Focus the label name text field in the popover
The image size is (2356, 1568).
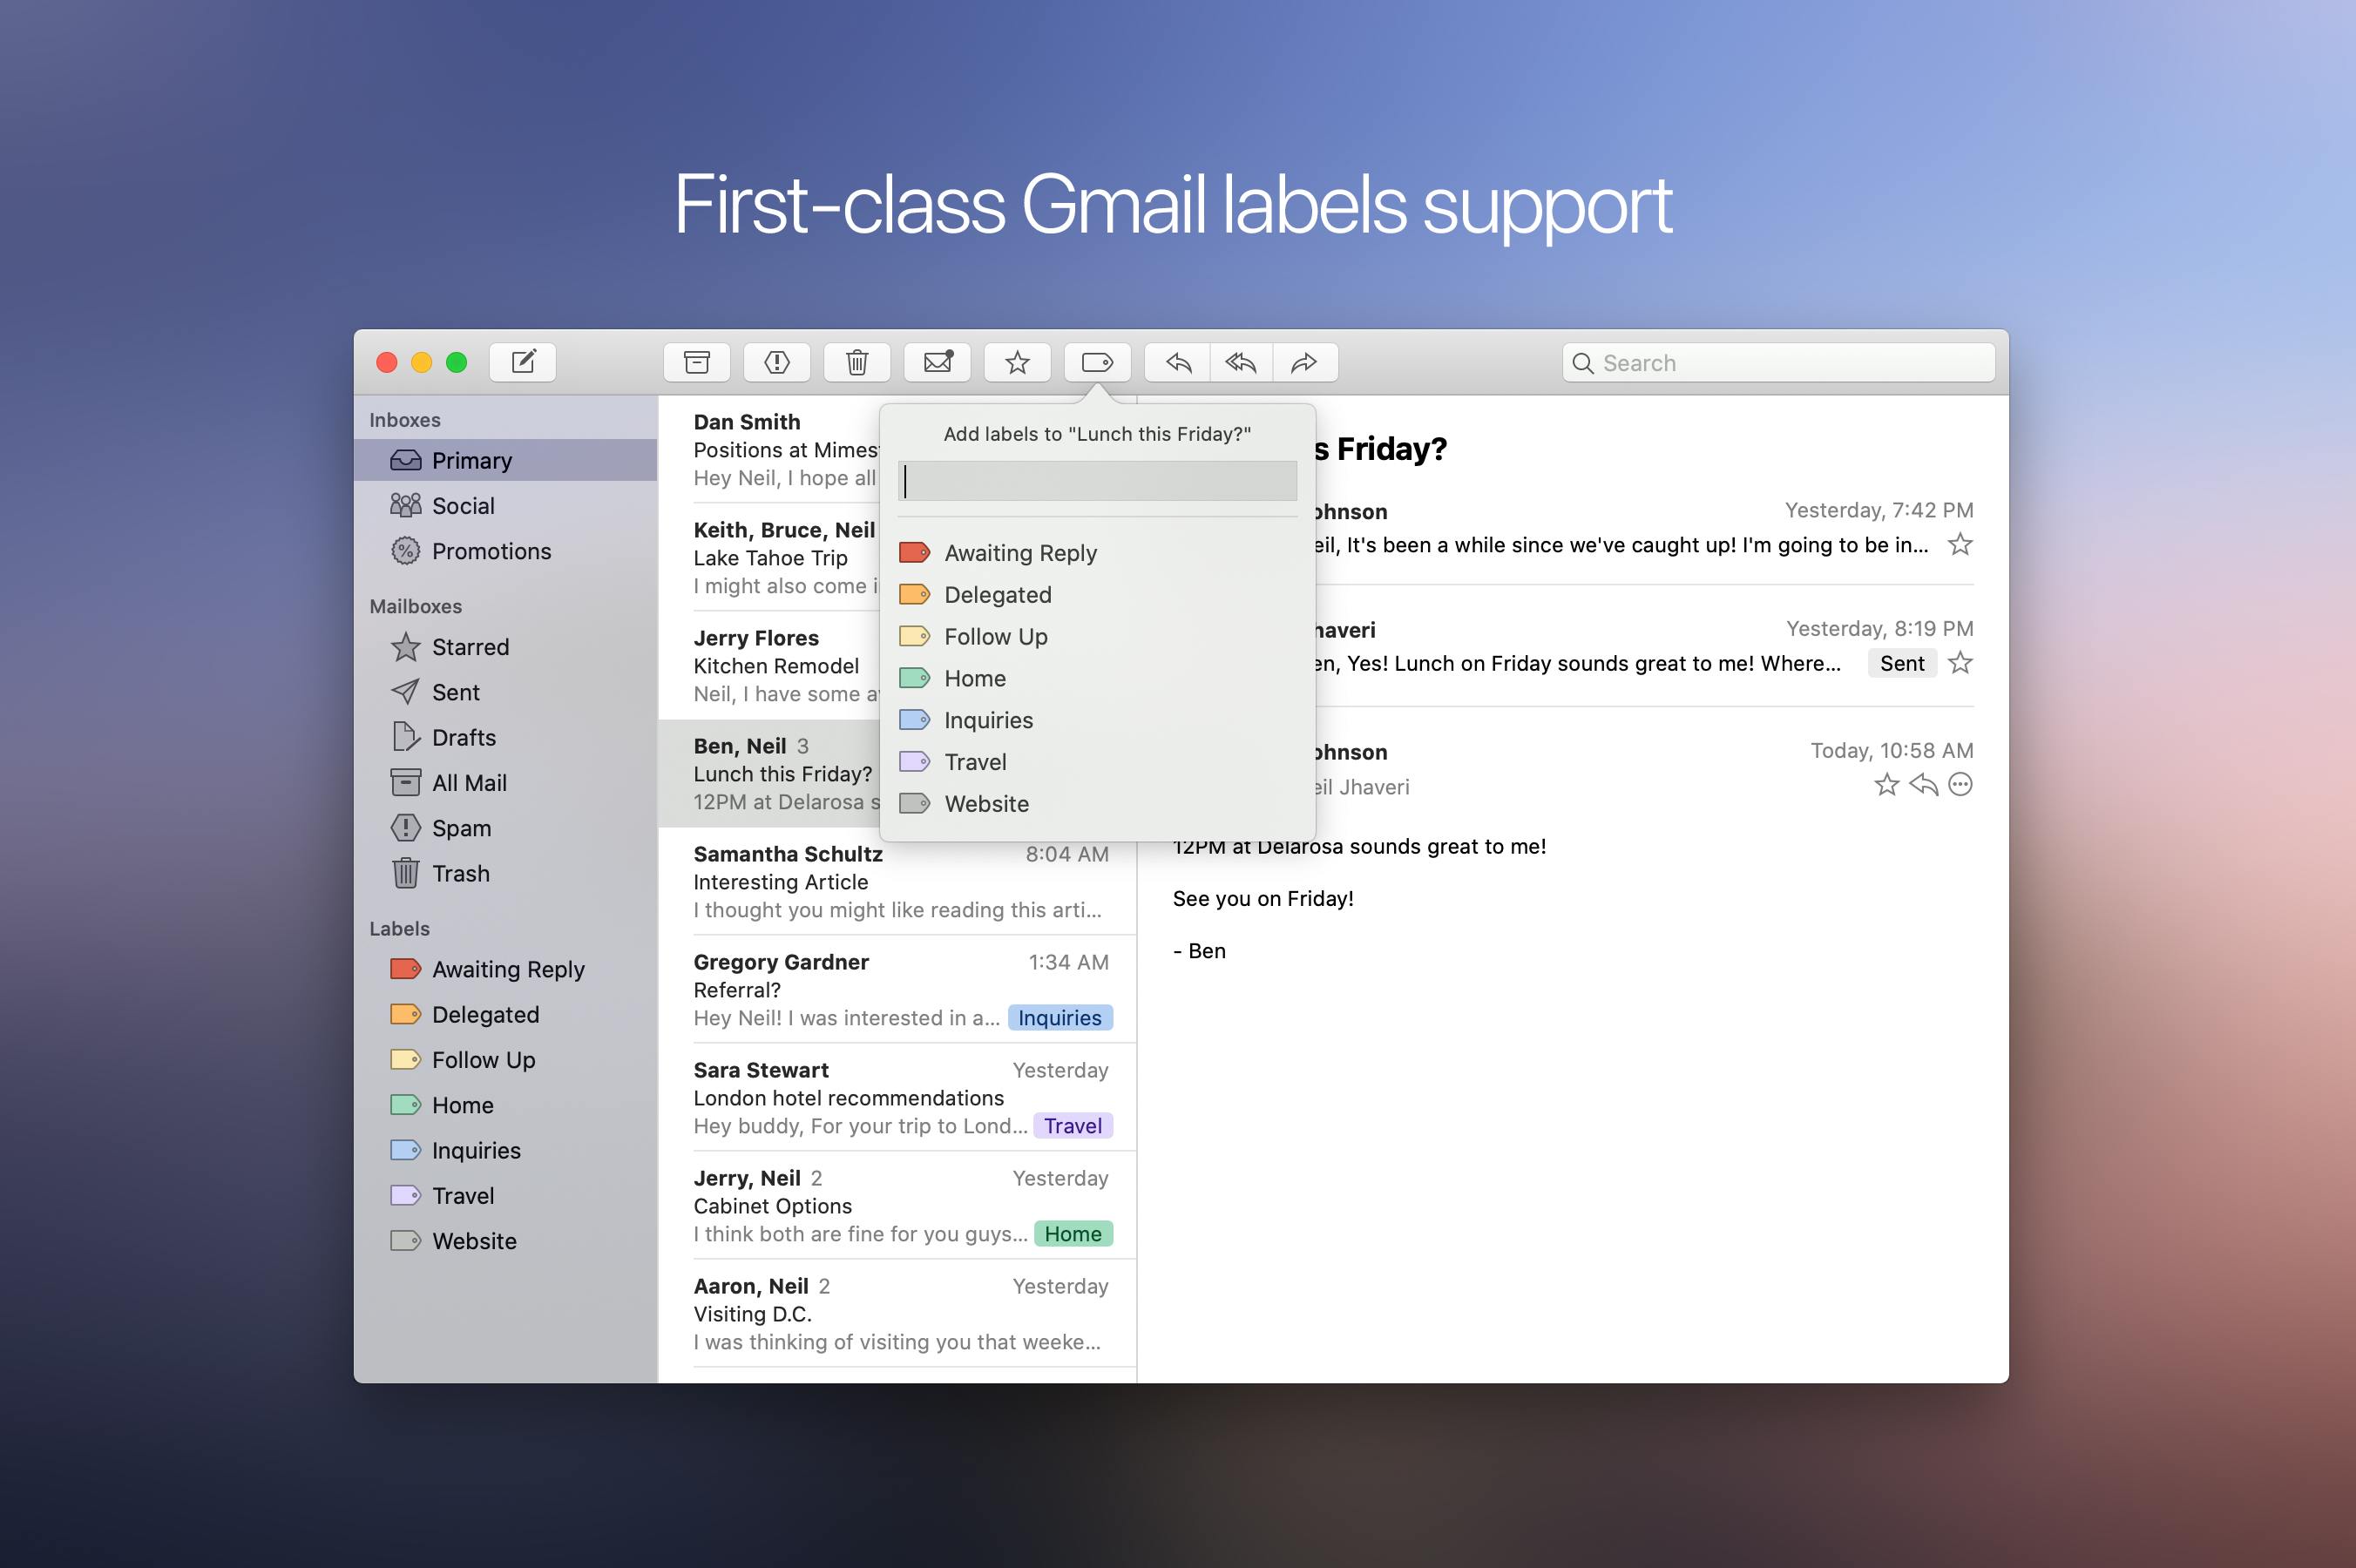pyautogui.click(x=1097, y=481)
